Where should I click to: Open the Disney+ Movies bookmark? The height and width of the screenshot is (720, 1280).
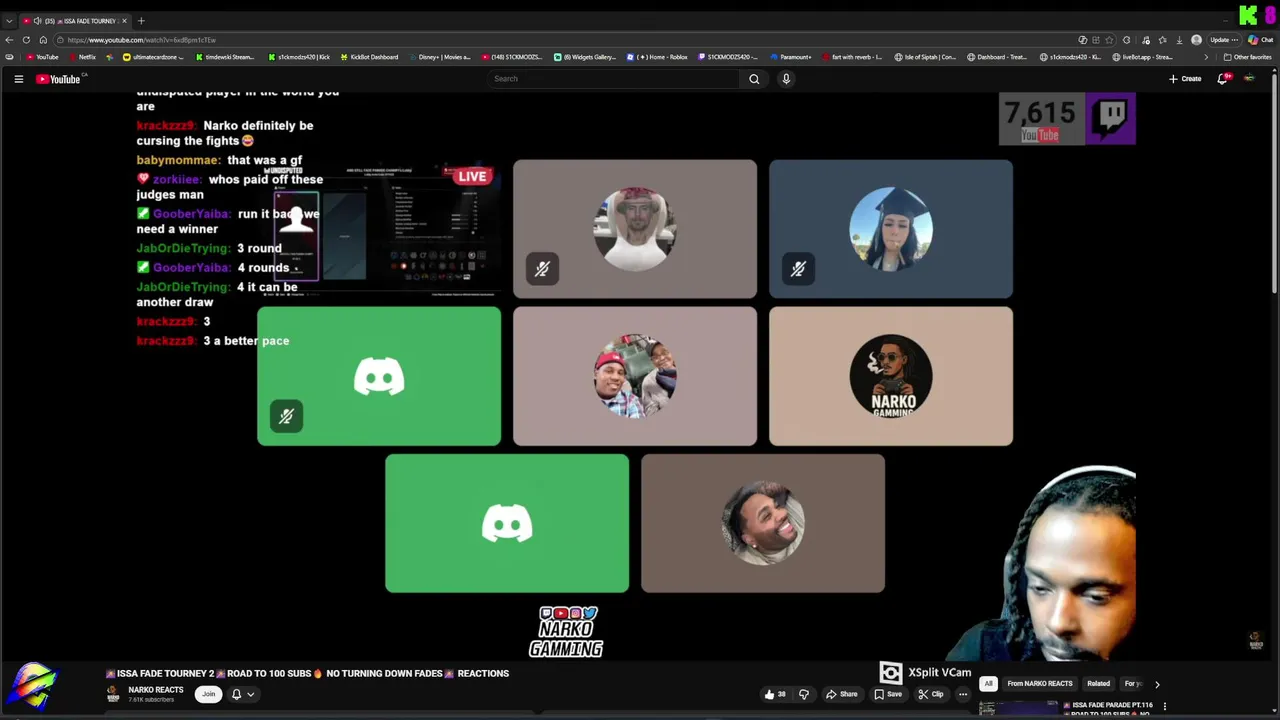[x=440, y=57]
